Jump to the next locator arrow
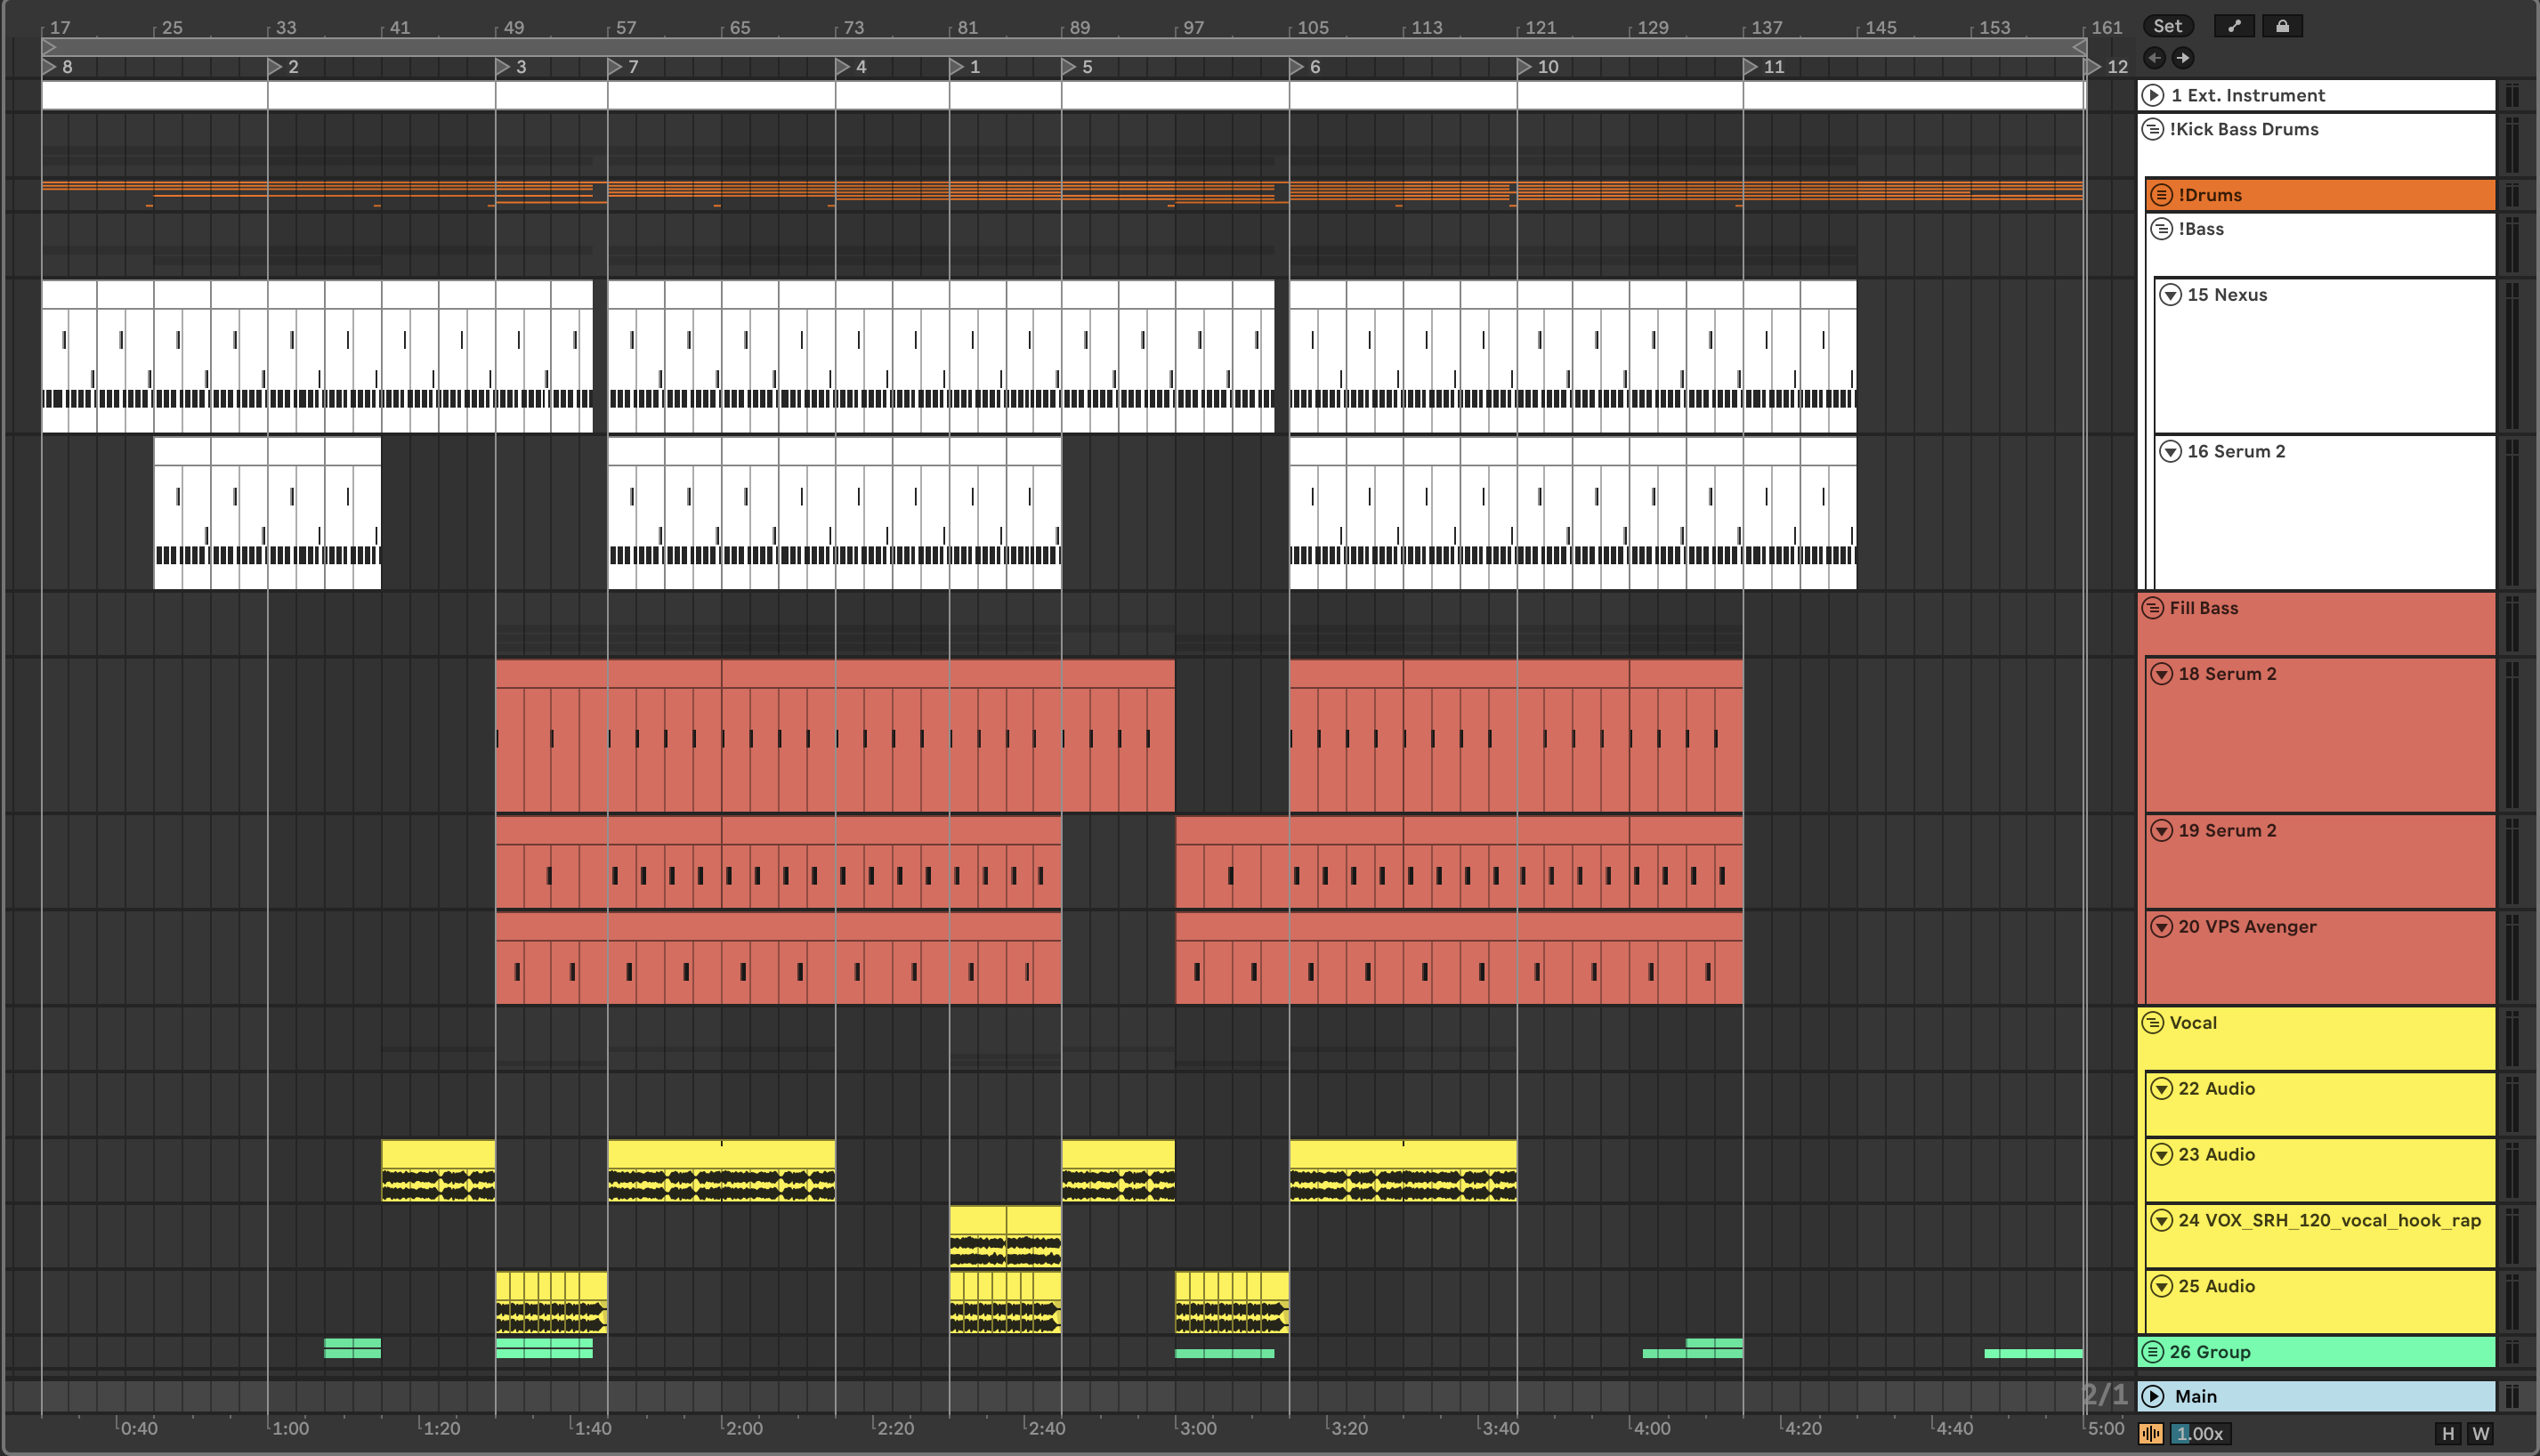The width and height of the screenshot is (2540, 1456). click(2183, 58)
